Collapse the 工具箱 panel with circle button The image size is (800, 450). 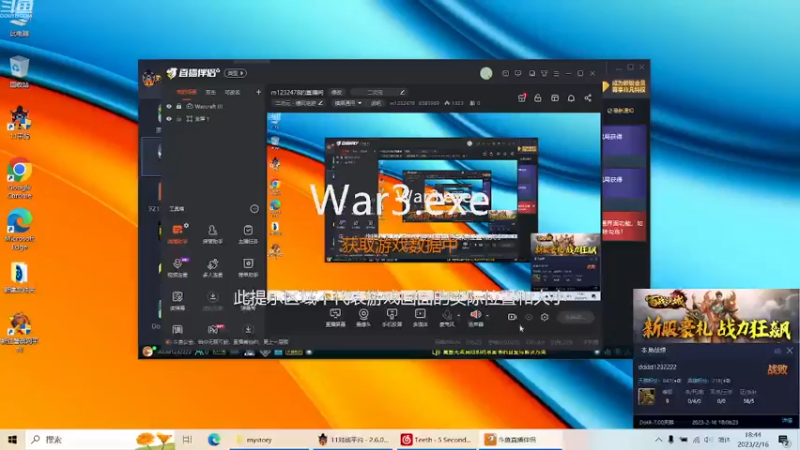pyautogui.click(x=254, y=209)
